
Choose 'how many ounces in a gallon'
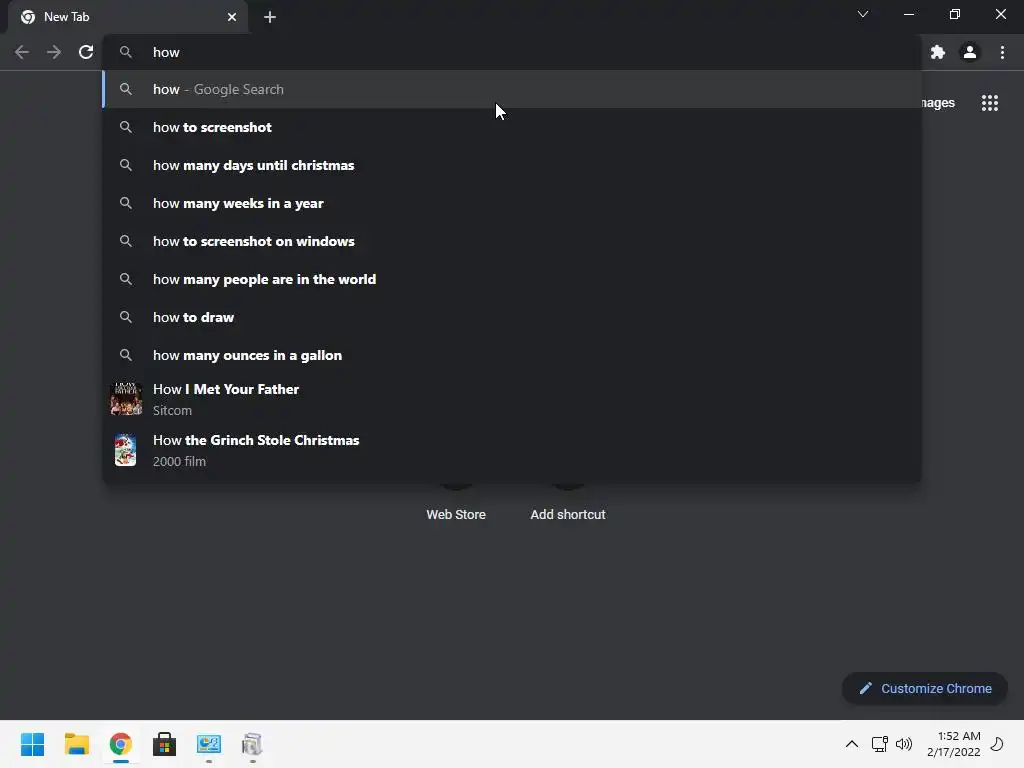[x=512, y=355]
